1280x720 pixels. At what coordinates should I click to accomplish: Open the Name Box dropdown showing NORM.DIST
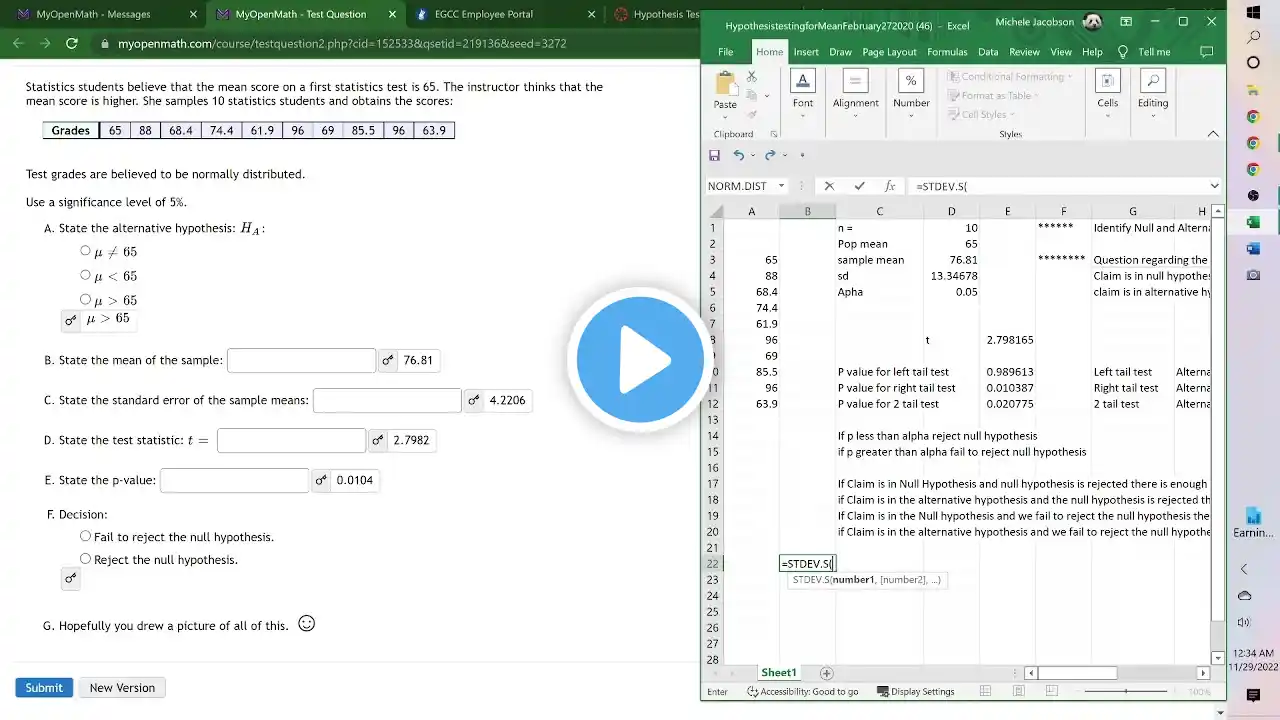coord(781,186)
